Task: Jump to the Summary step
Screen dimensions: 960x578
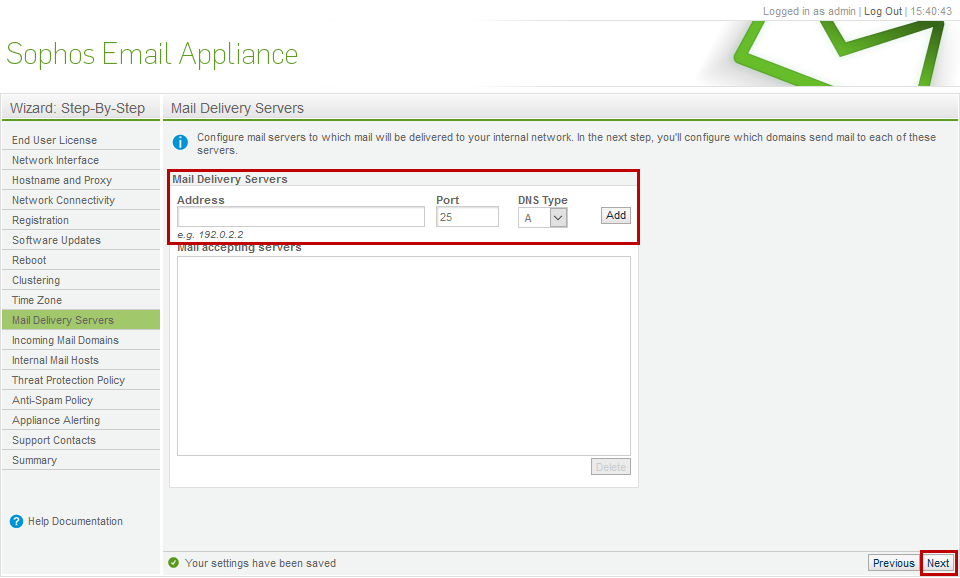Action: coord(81,460)
